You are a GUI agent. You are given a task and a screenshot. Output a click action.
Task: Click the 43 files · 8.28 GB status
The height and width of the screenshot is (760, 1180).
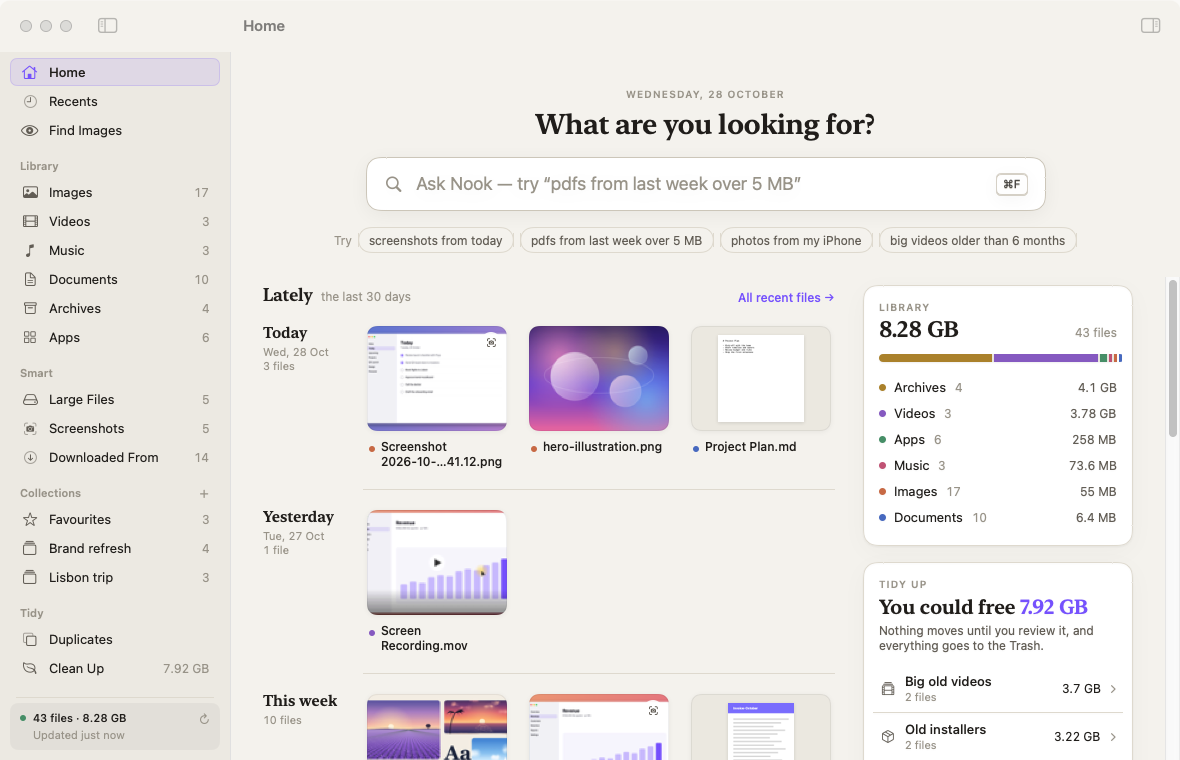point(80,718)
